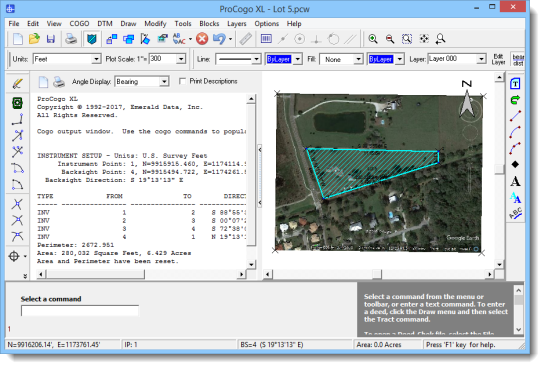Select the ruler measure tool icon
The height and width of the screenshot is (369, 545).
[245, 39]
